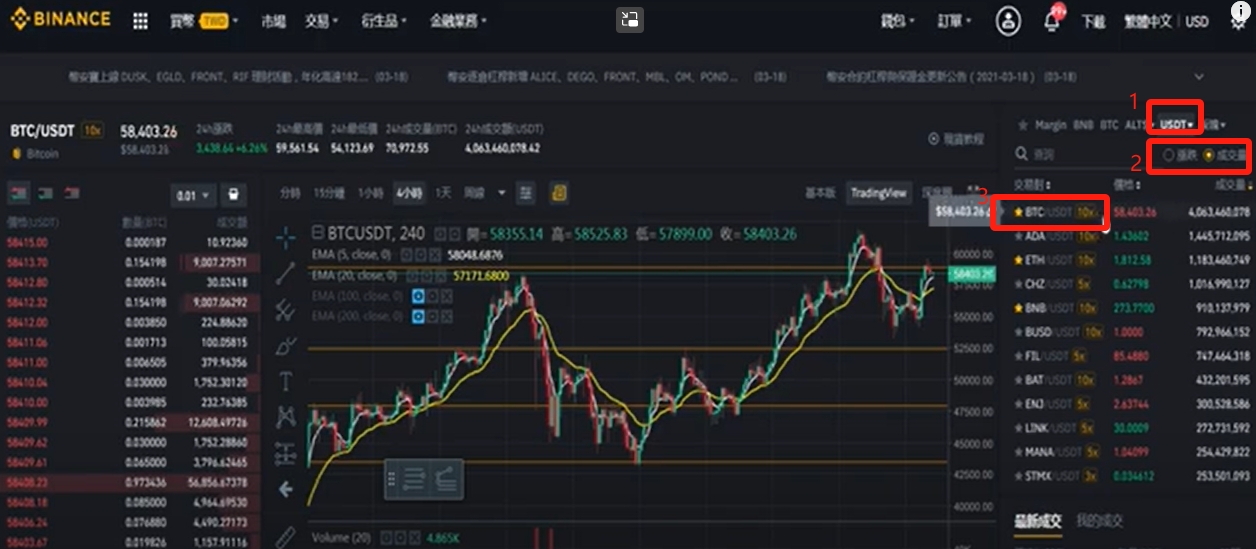
Task: Open the Trade dropdown menu in header
Action: [322, 21]
